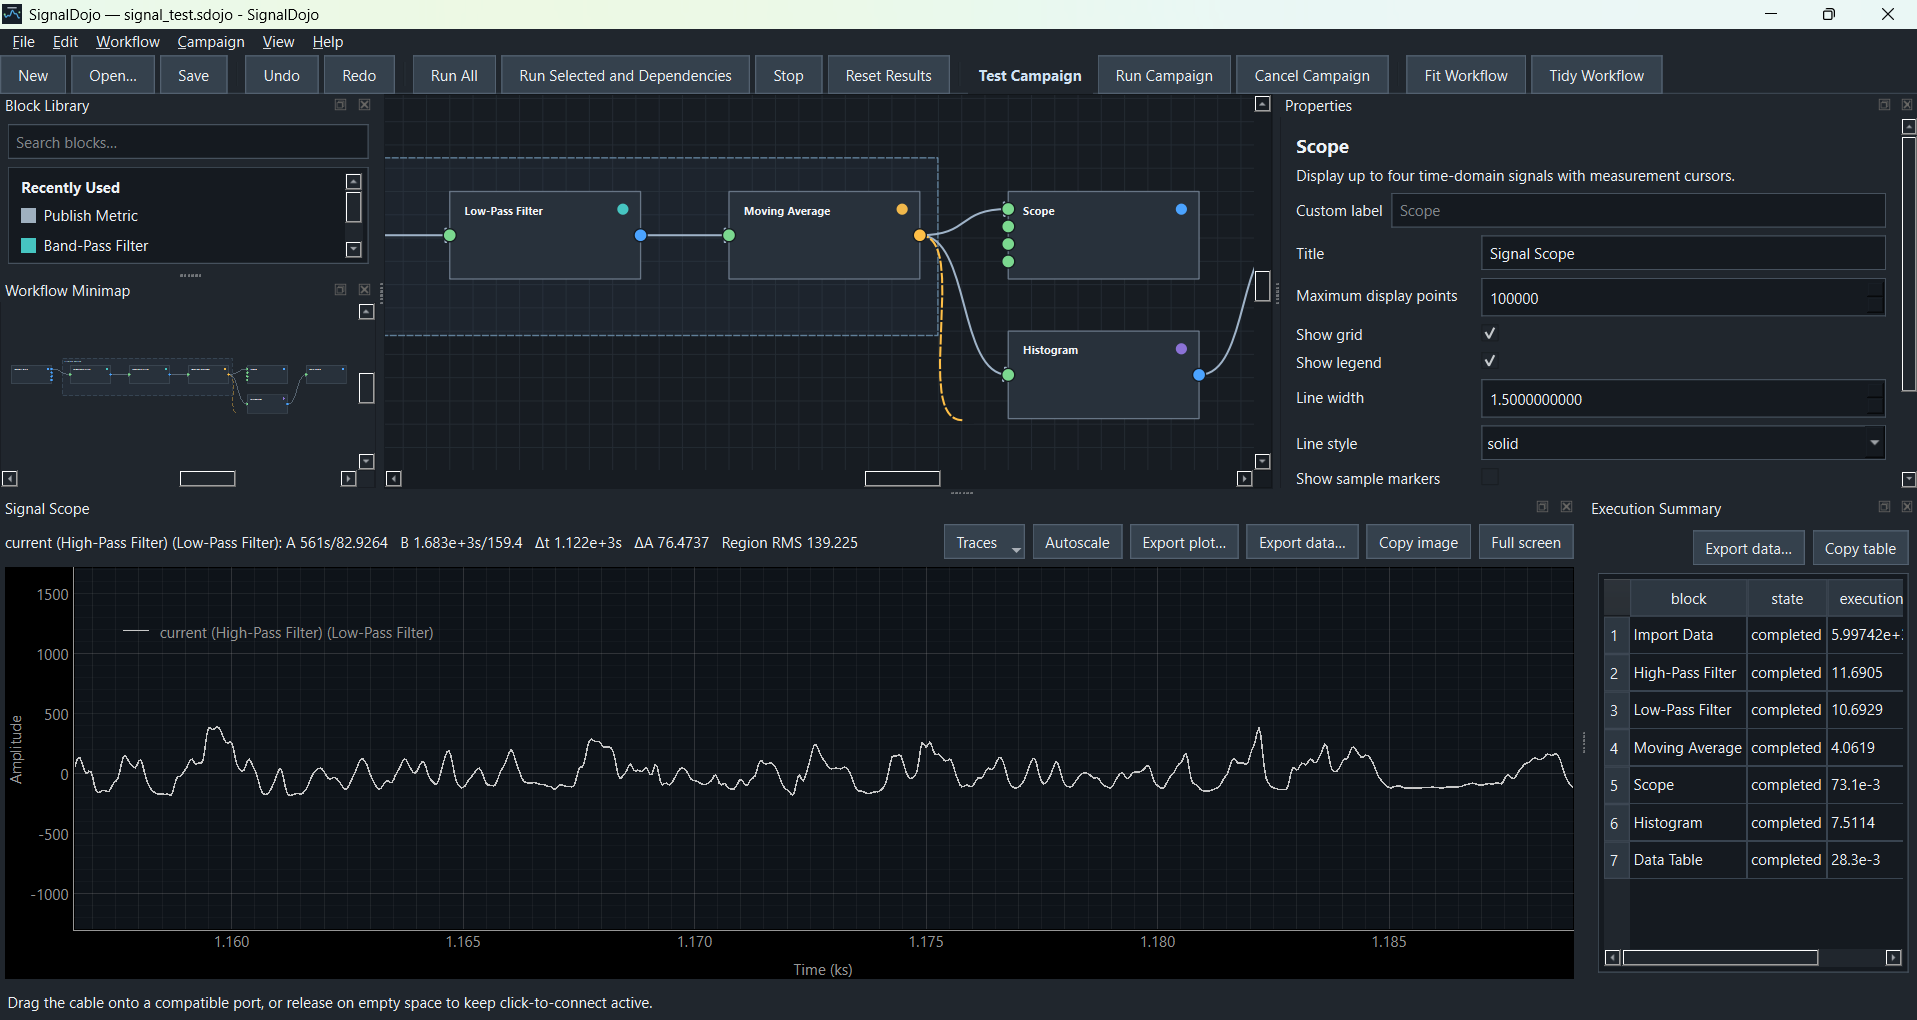The width and height of the screenshot is (1917, 1020).
Task: Open the File menu
Action: 23,42
